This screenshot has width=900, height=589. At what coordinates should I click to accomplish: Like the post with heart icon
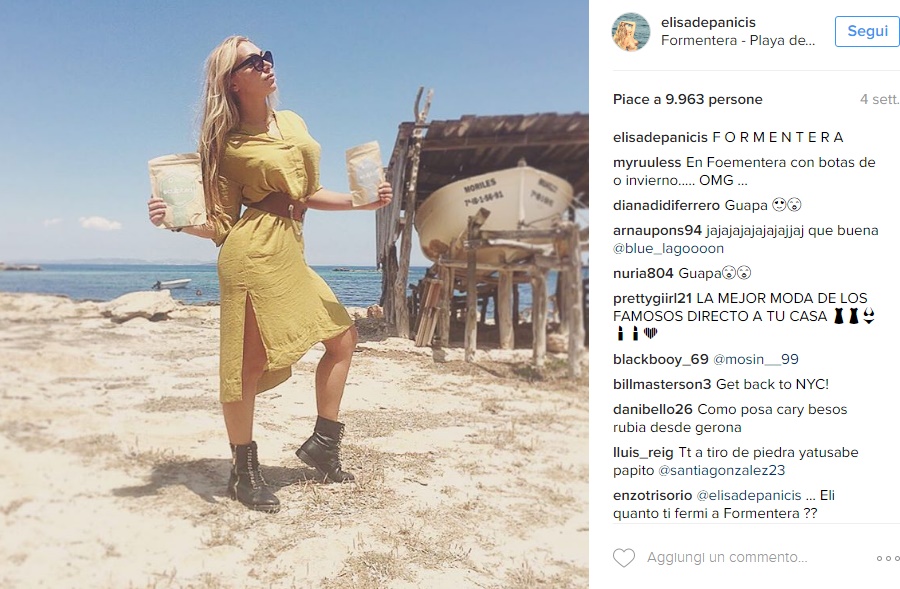tap(624, 558)
